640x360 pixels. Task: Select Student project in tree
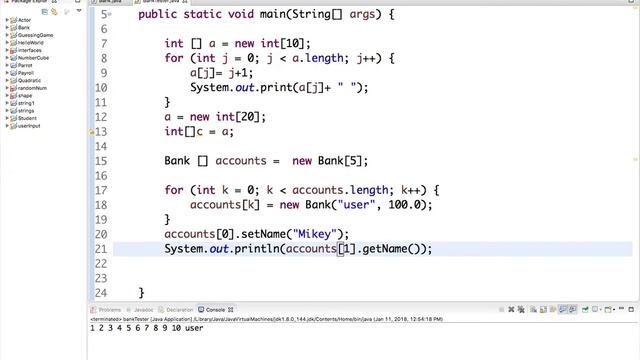(27, 118)
